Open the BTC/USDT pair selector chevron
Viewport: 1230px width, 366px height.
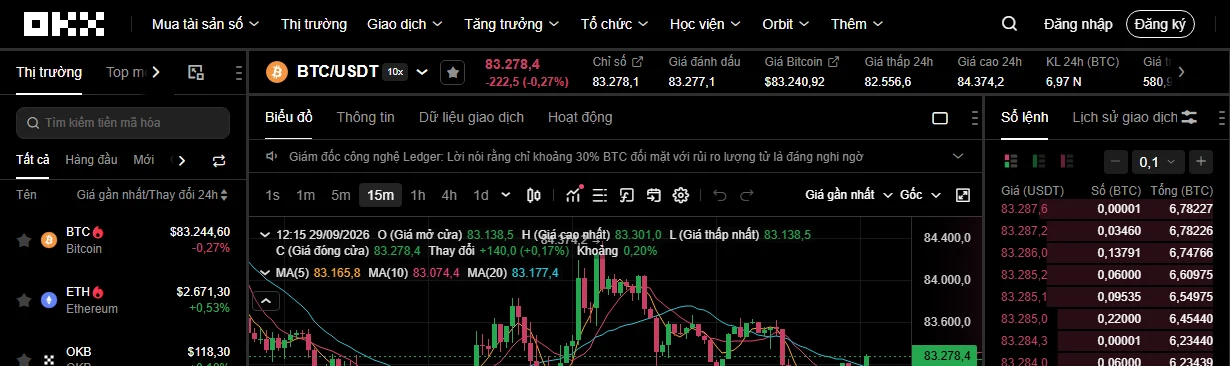click(x=422, y=72)
